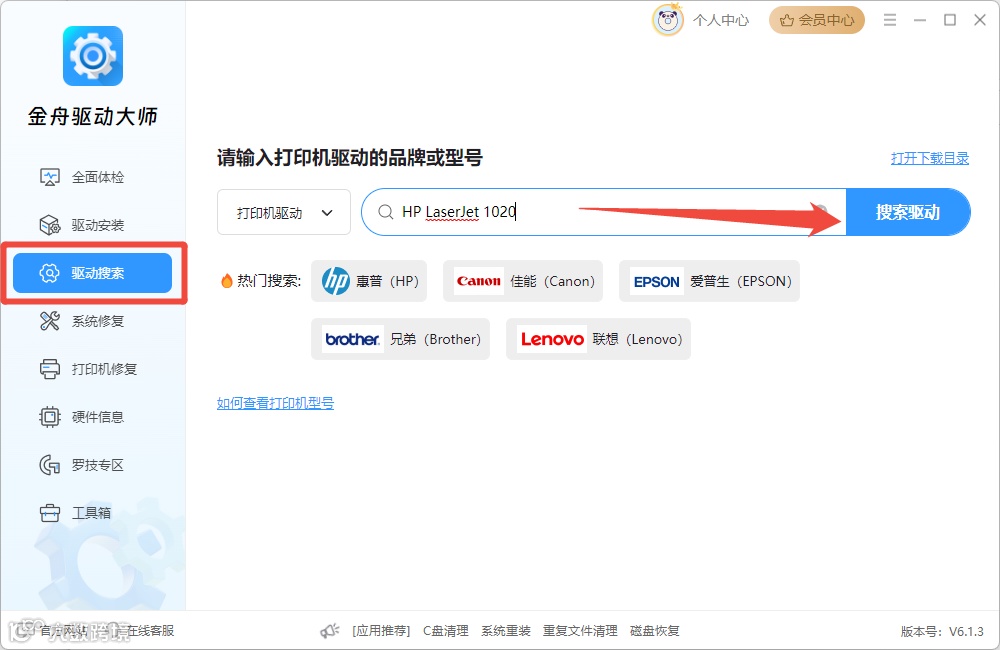Minimize the driver master window
Screen dimensions: 1000x650
tap(920, 20)
